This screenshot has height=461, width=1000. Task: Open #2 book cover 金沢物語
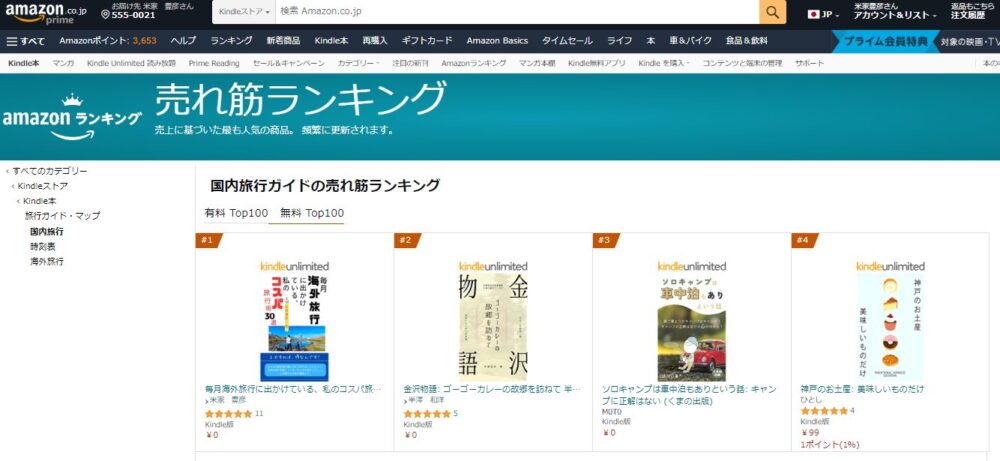coord(493,328)
